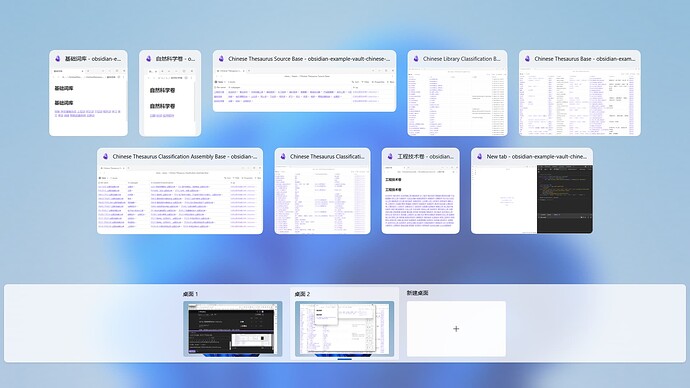Select the Chinese Library Classification window preview
This screenshot has width=690, height=388.
(457, 101)
